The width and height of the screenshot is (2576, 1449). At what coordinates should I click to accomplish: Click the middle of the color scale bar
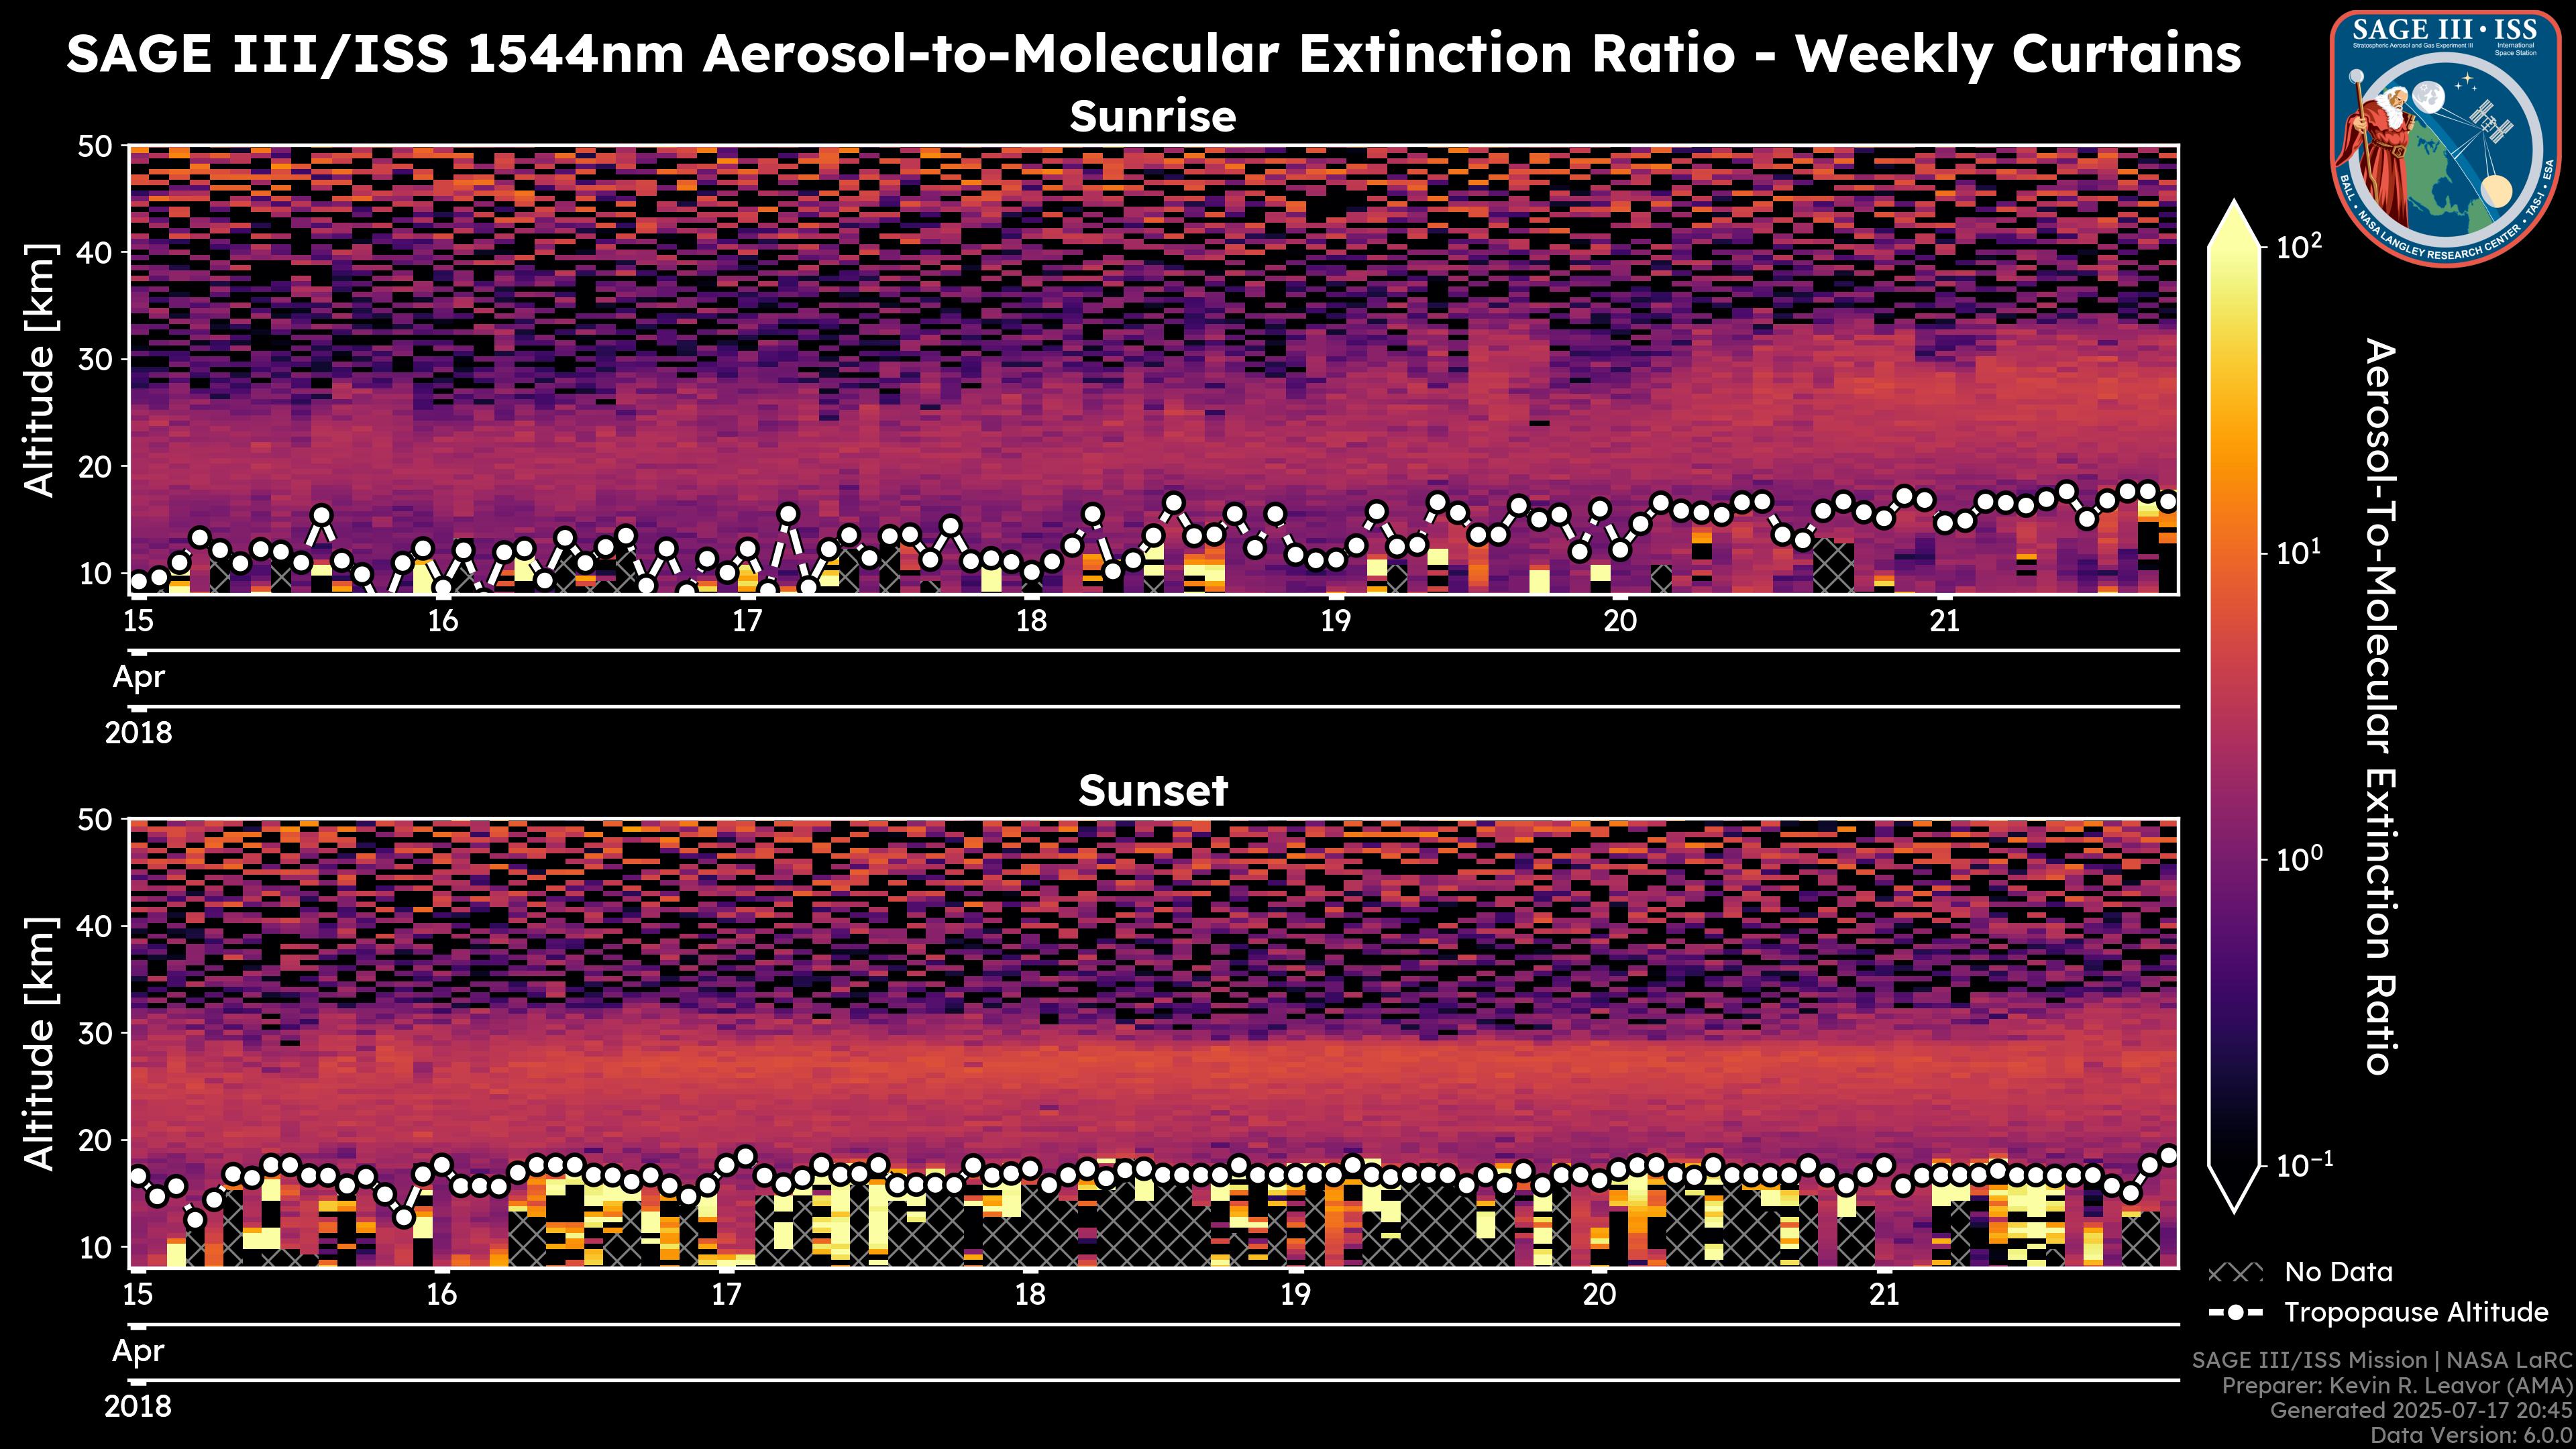[x=2235, y=705]
